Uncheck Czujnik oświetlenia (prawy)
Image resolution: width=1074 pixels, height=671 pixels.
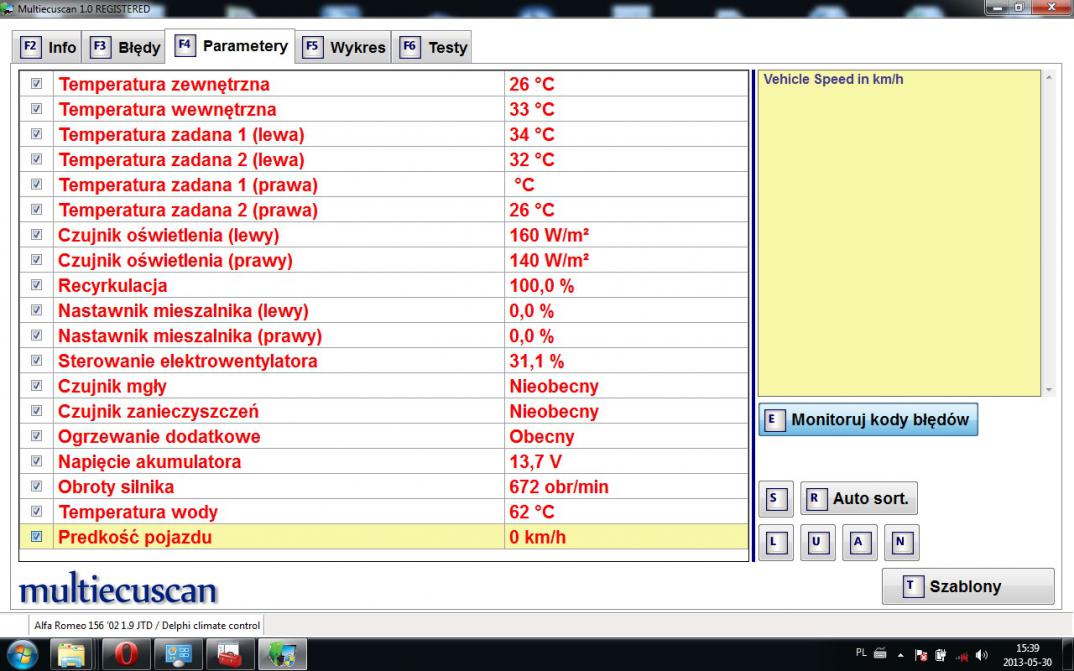click(36, 259)
